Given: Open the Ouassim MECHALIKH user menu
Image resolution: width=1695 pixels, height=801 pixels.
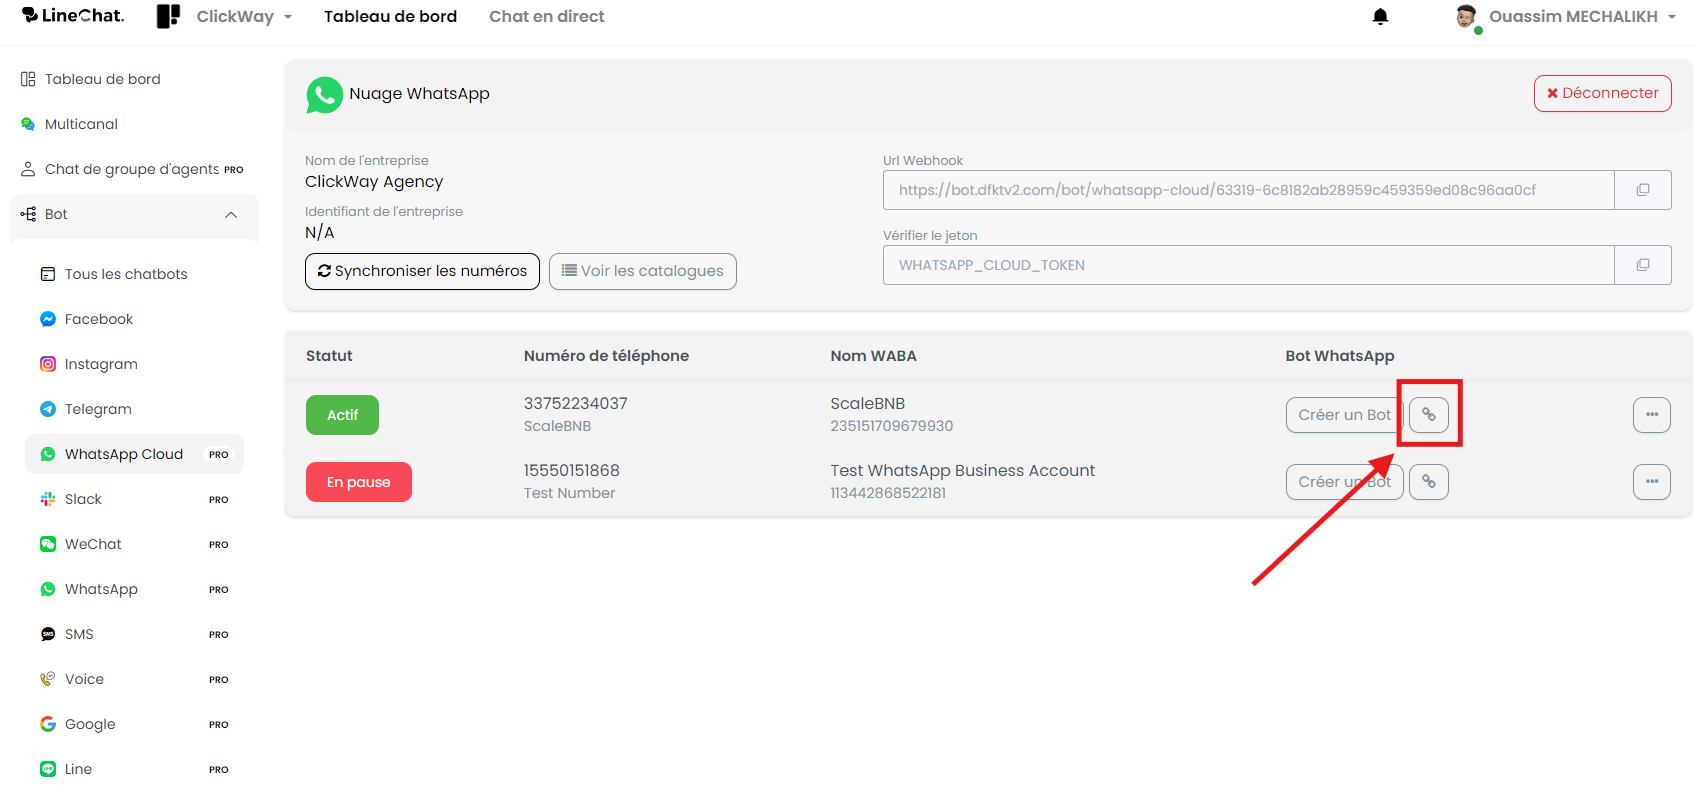Looking at the screenshot, I should click(x=1582, y=16).
